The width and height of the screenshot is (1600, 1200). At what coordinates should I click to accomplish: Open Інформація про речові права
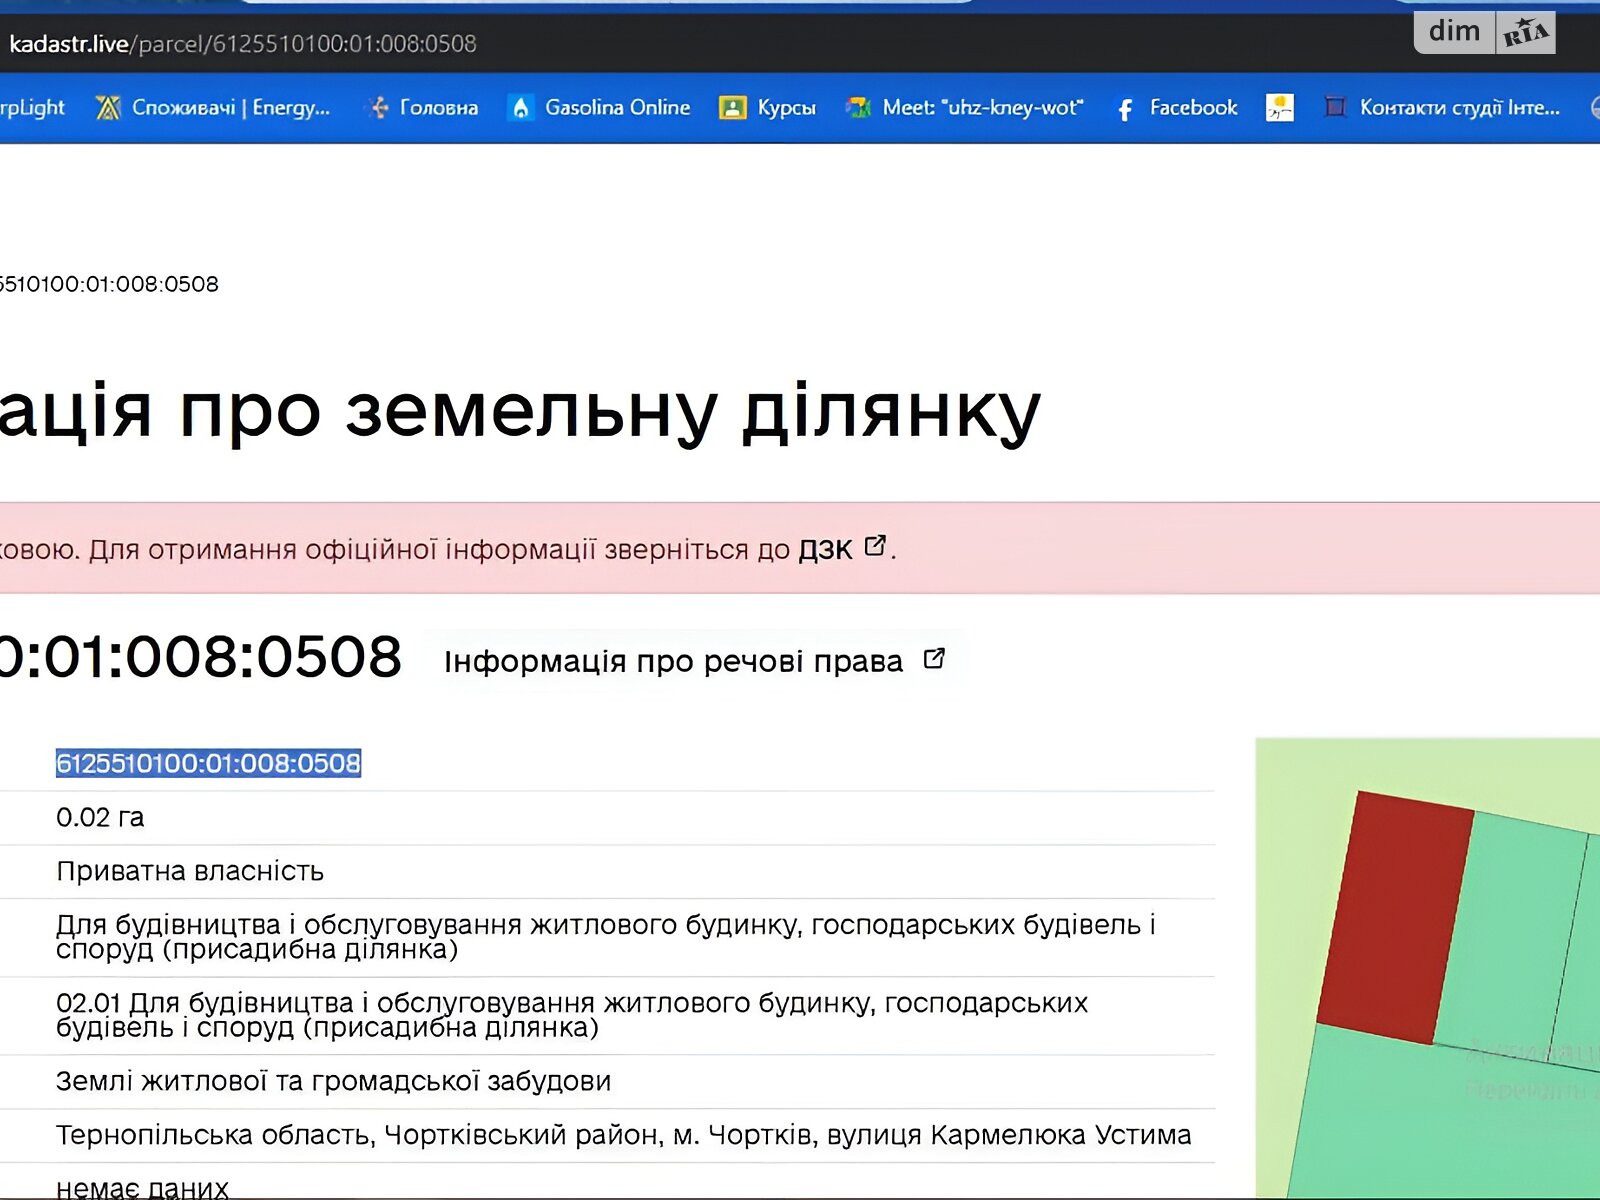tap(673, 662)
